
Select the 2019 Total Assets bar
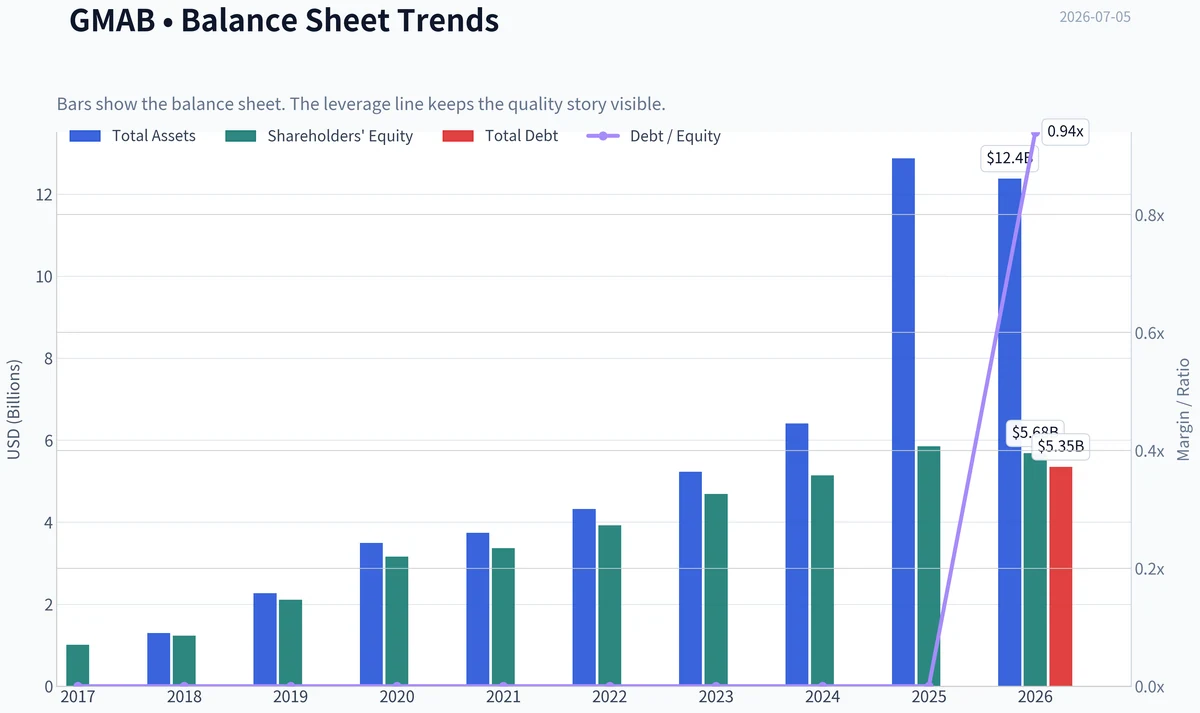265,640
